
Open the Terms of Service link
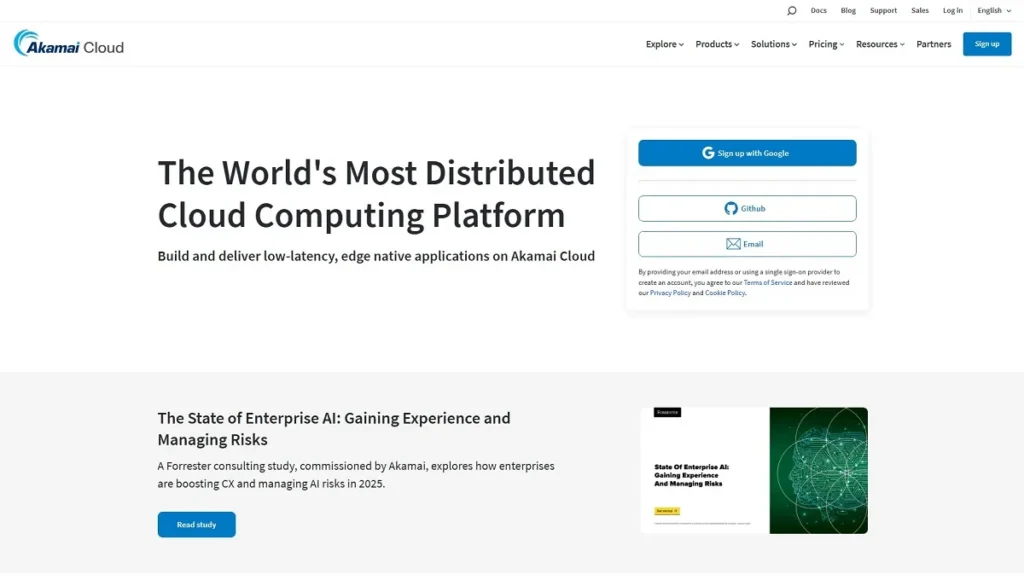768,282
